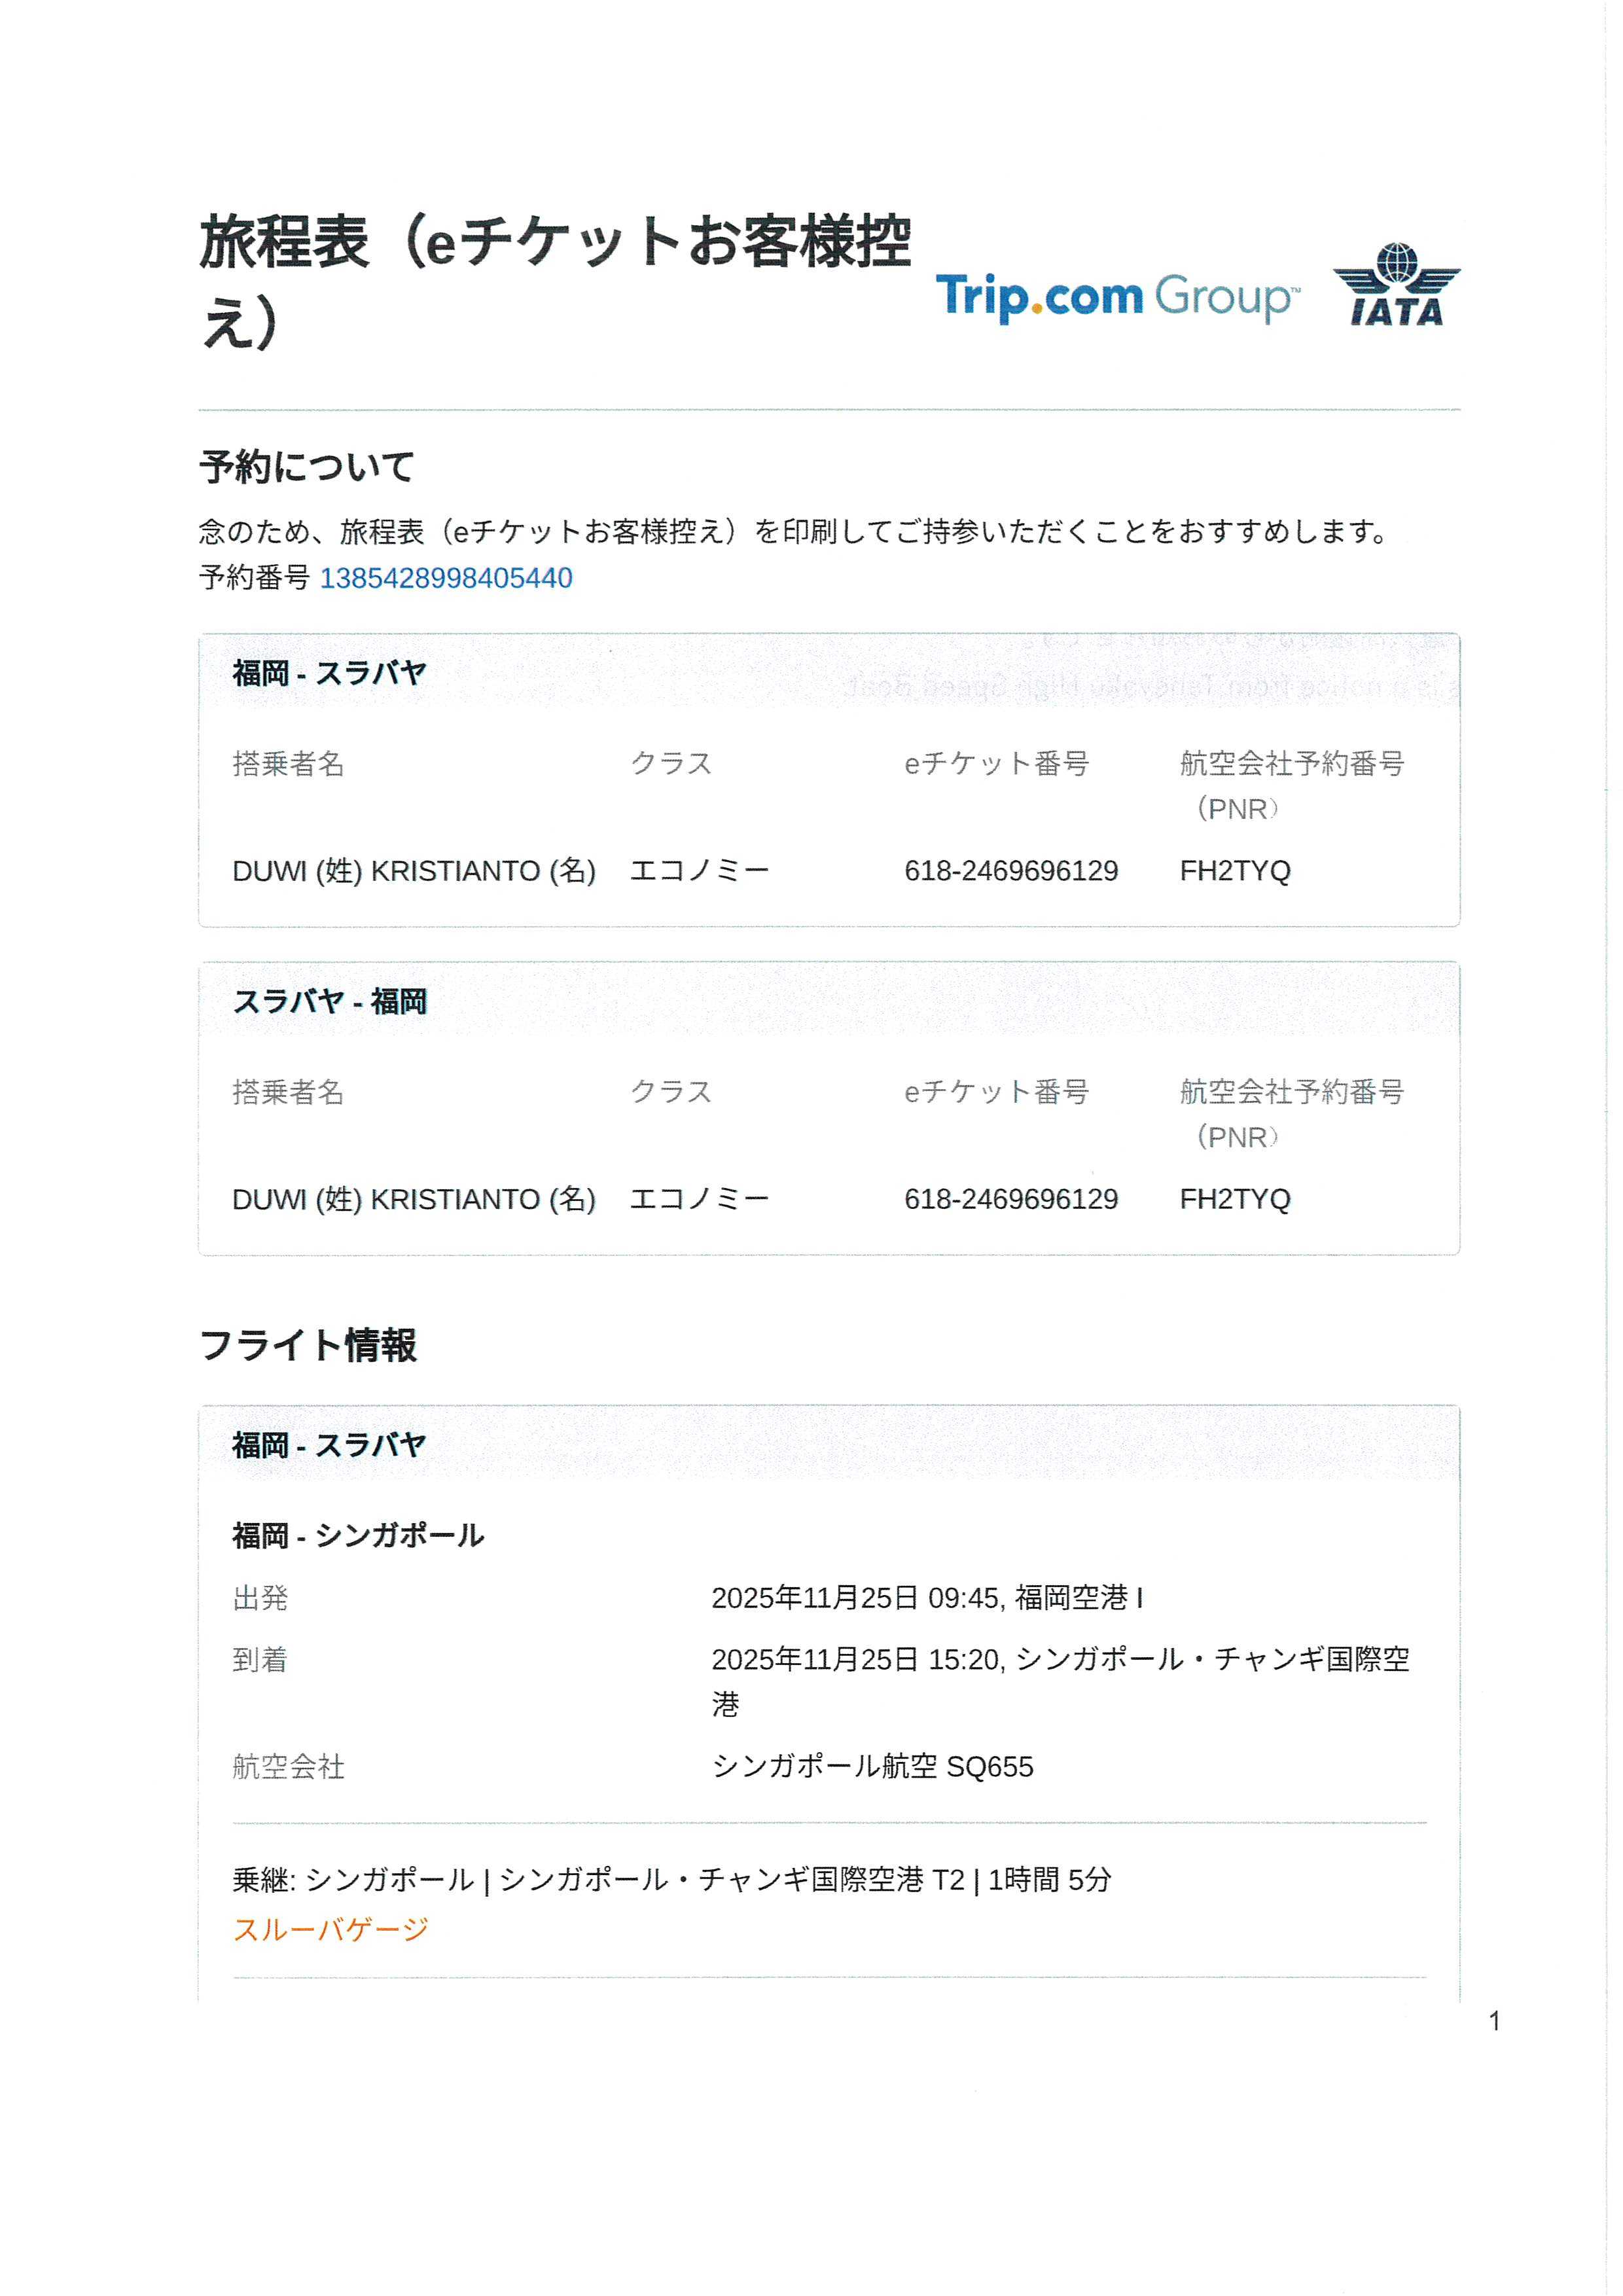
Task: Click the 乗継 transfer info line
Action: (671, 1880)
